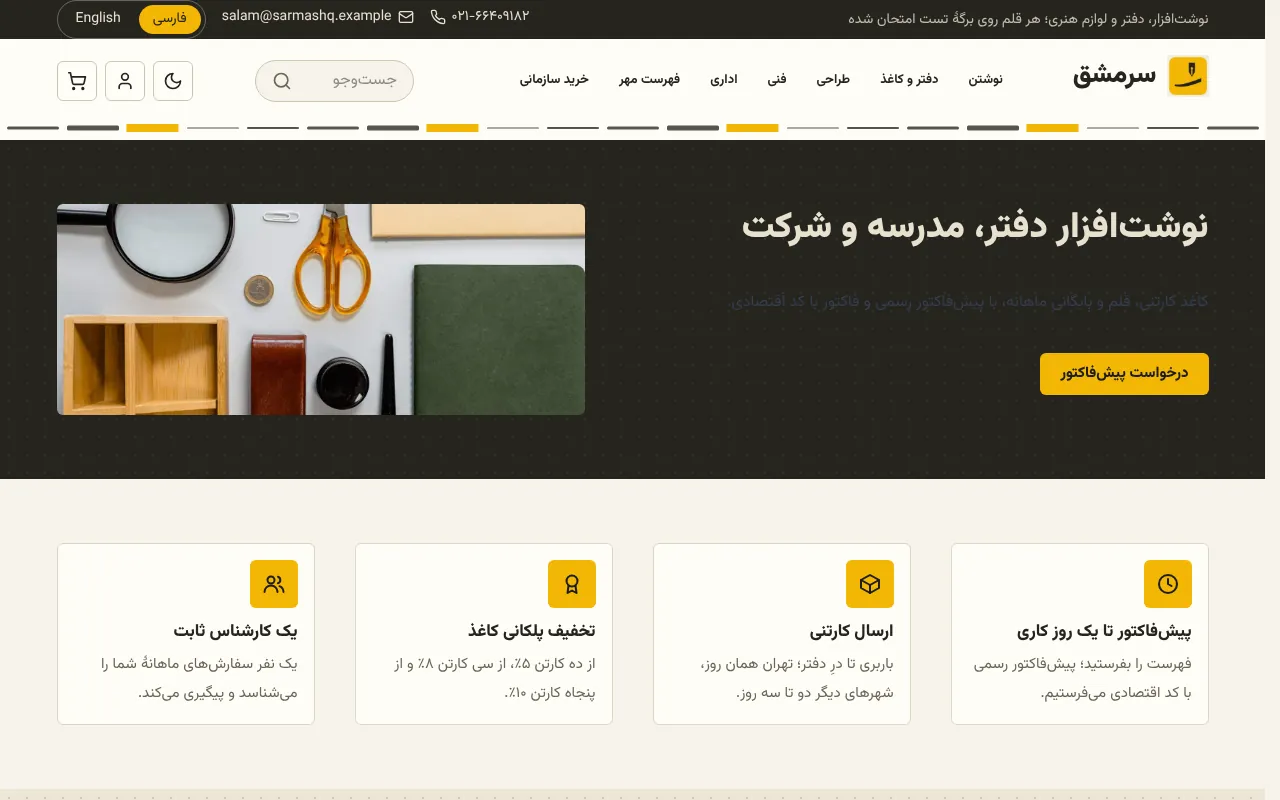Click description فهرست را بفرستید
The width and height of the screenshot is (1280, 800).
tap(1083, 678)
